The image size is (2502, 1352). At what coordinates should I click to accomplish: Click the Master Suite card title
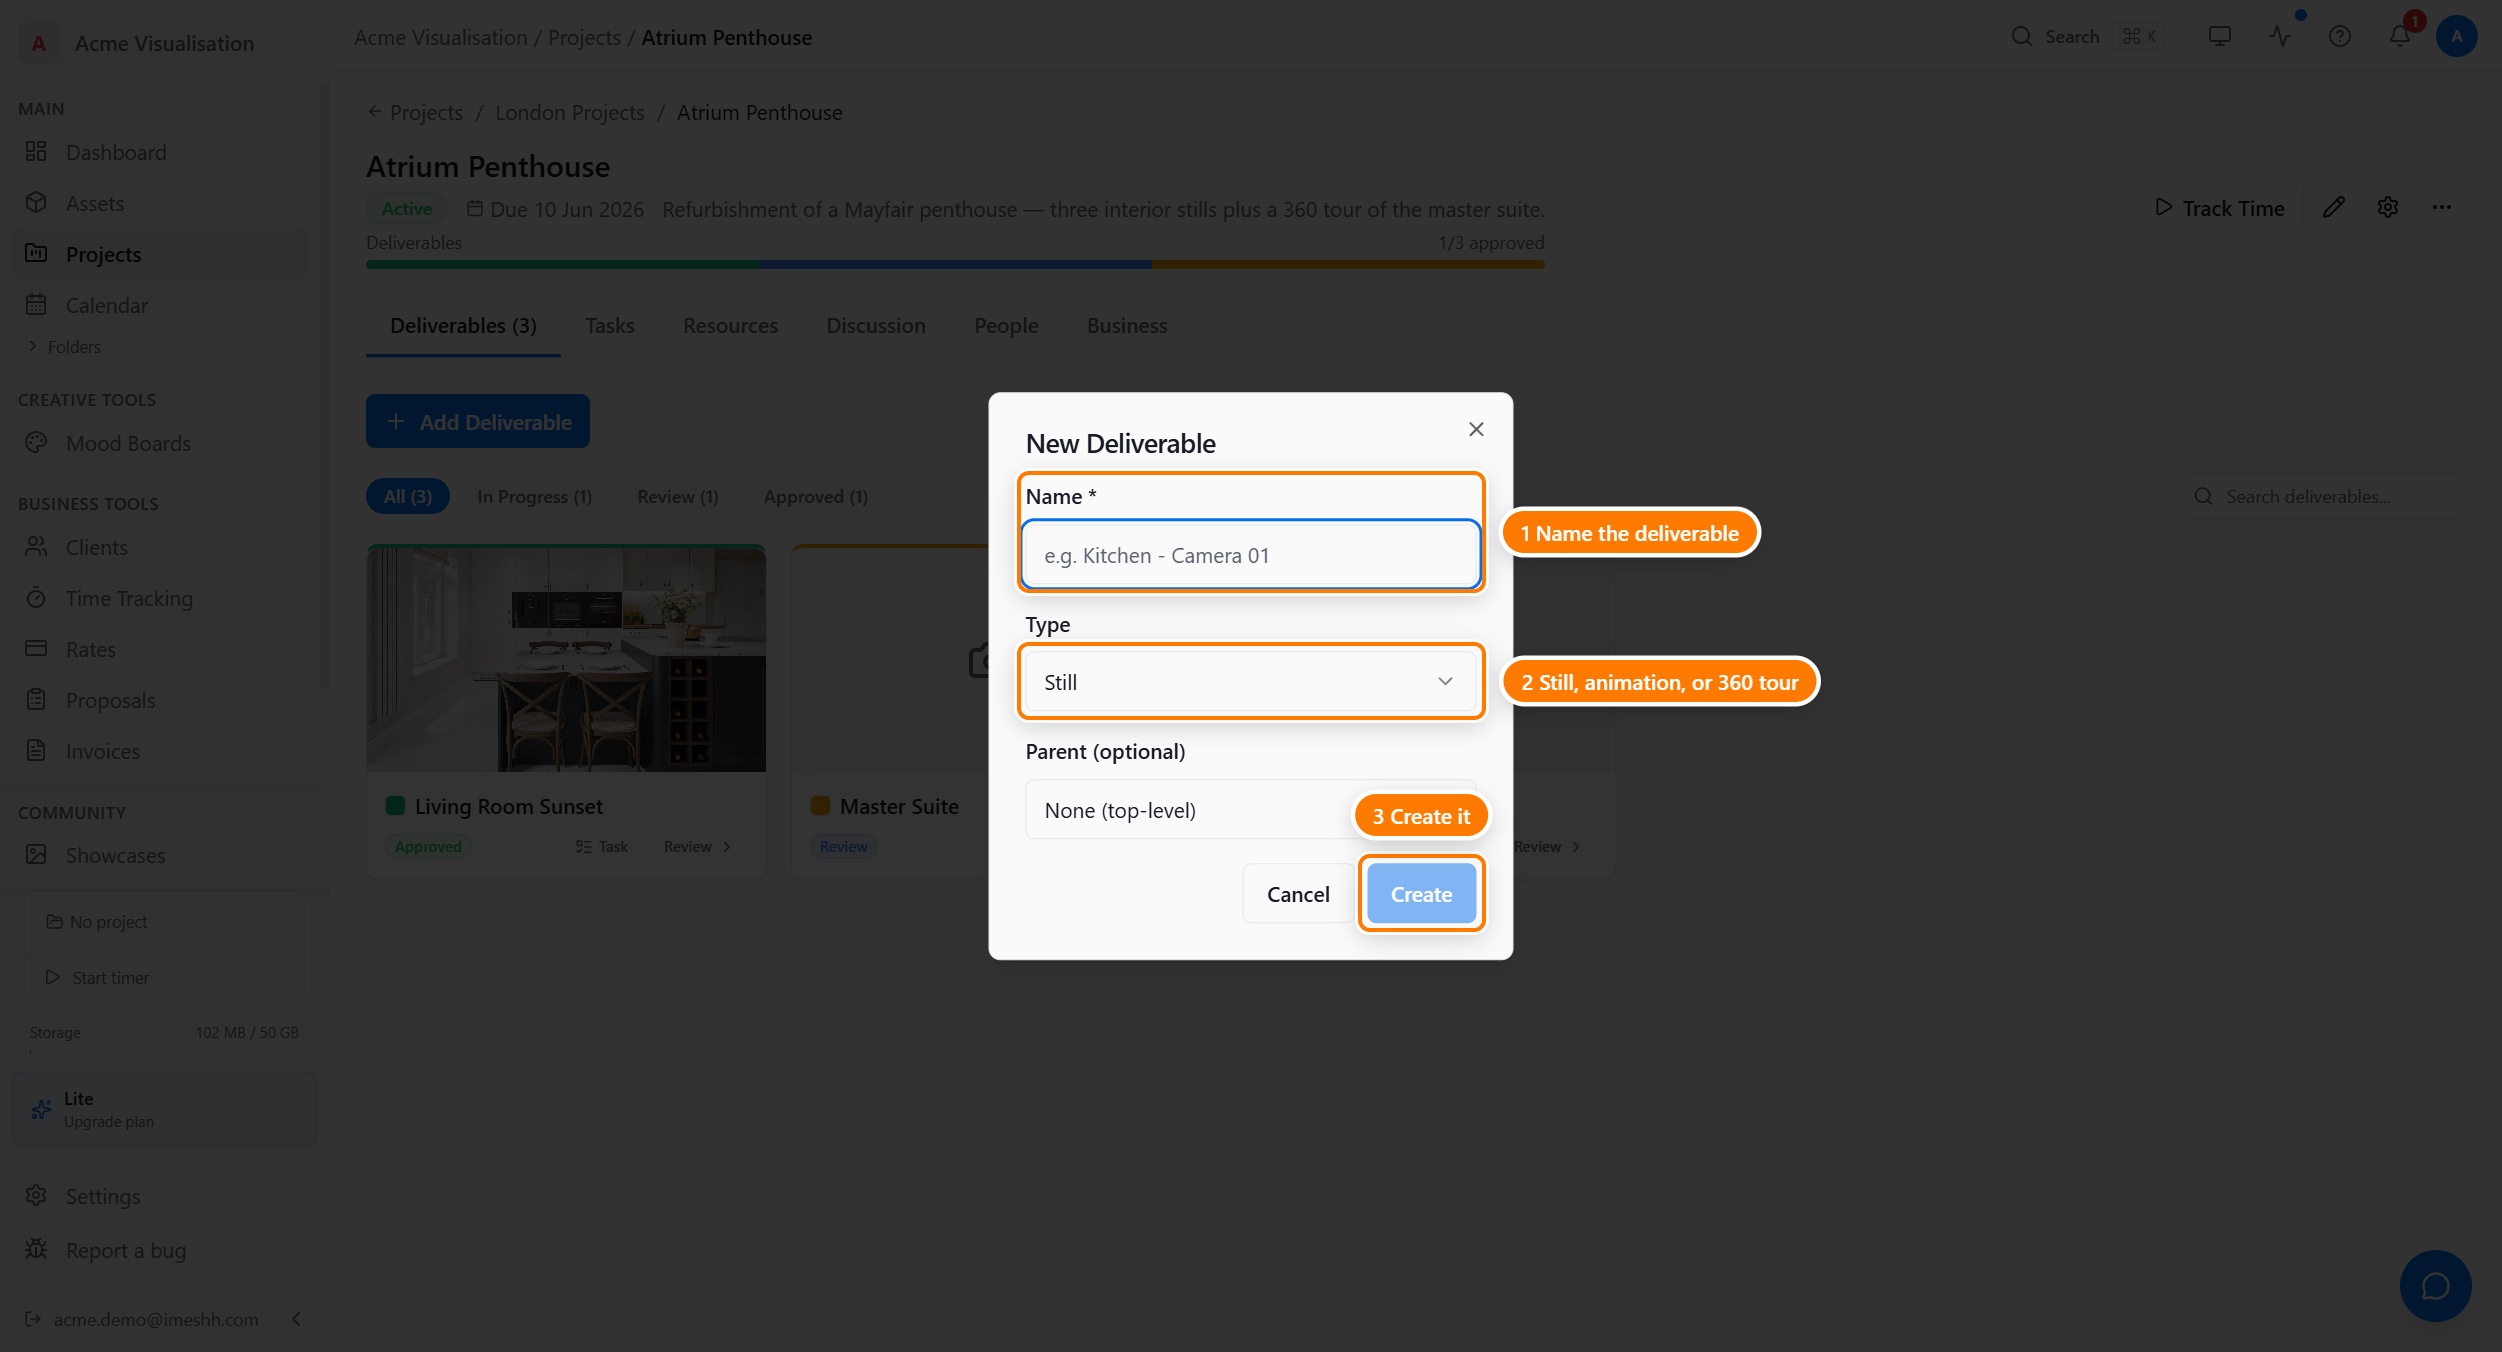(899, 806)
